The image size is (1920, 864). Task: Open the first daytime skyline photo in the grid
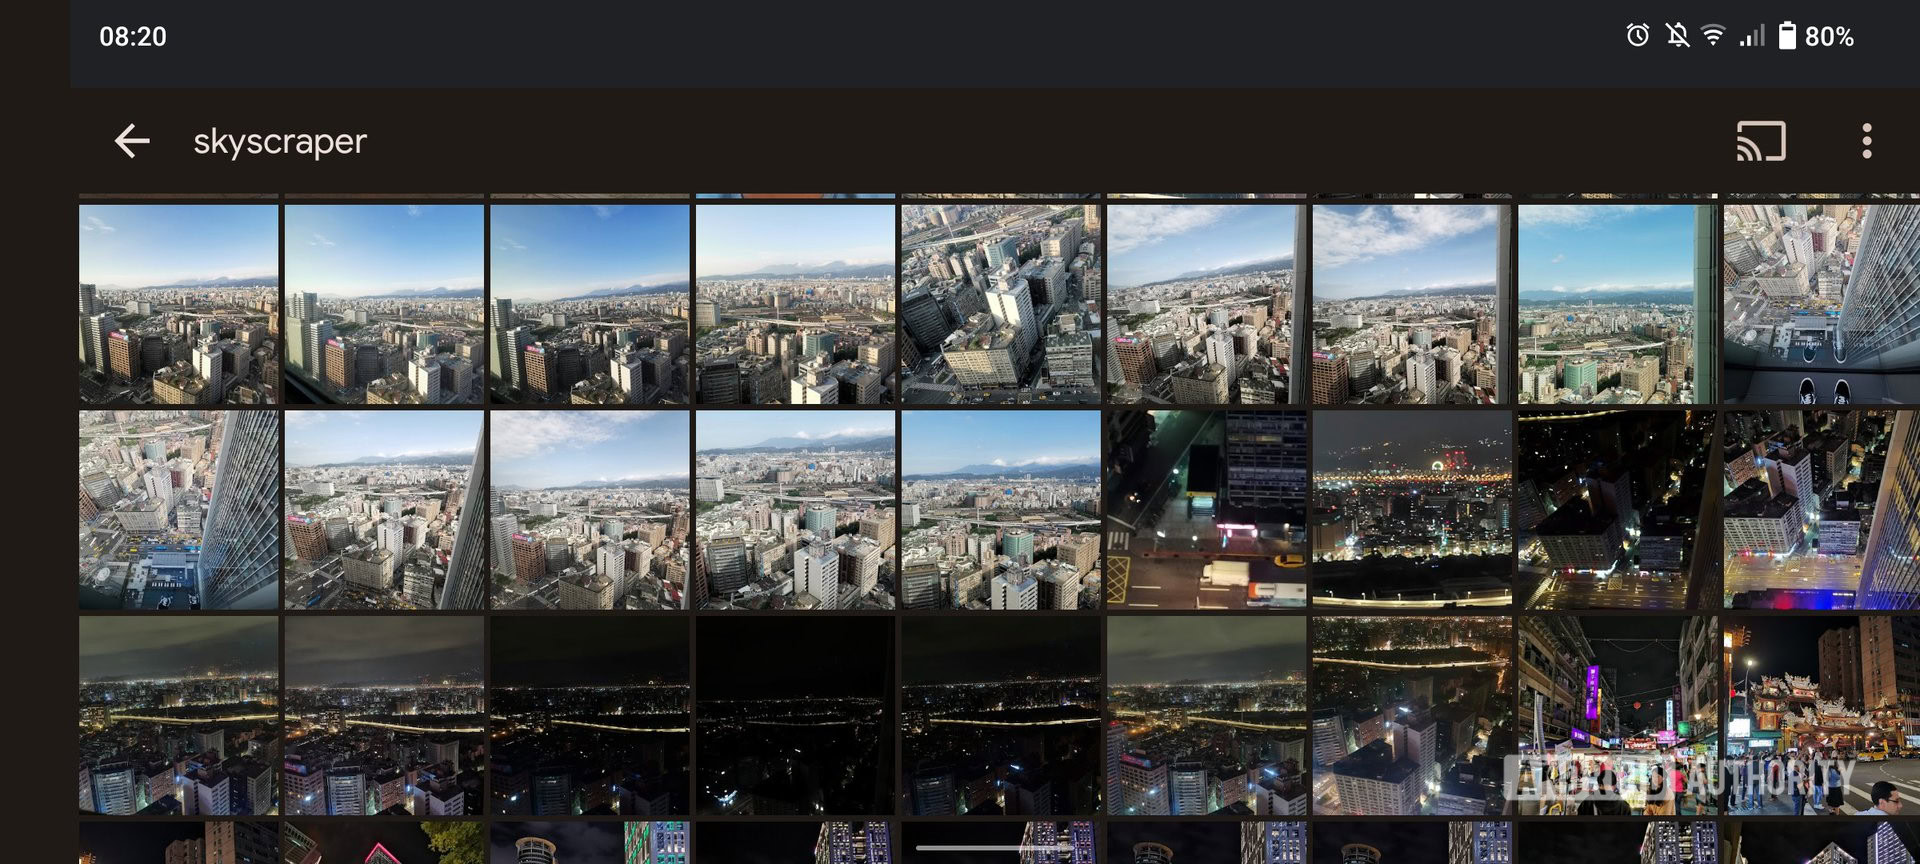coord(178,305)
